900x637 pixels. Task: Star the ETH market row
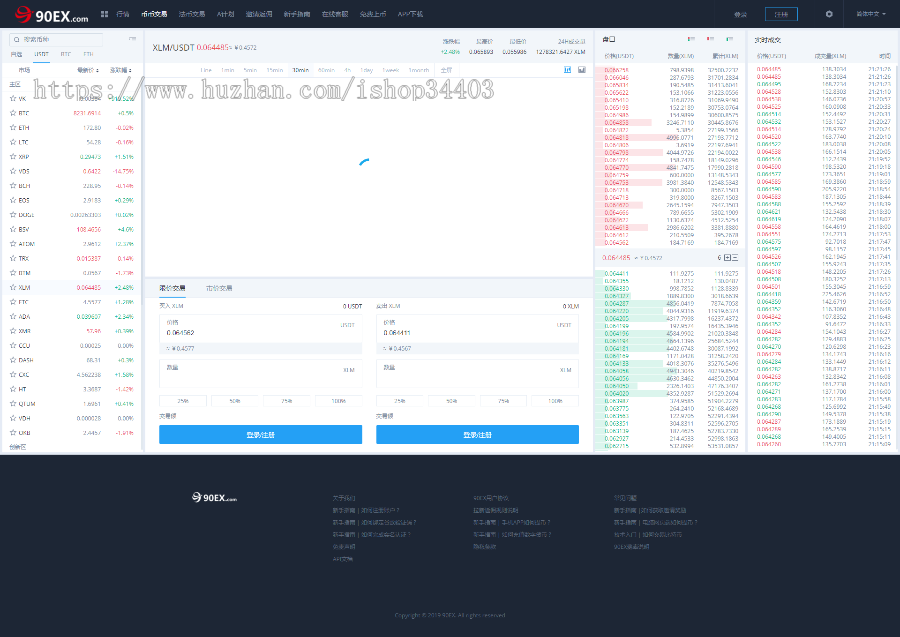click(x=12, y=128)
